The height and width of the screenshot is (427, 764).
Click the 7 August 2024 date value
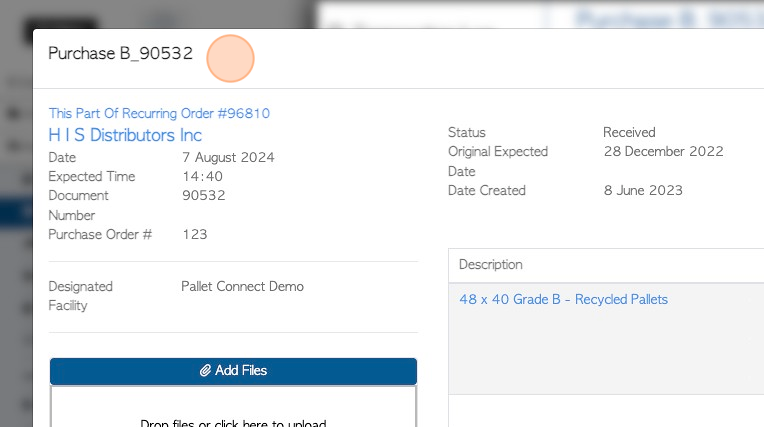[x=228, y=157]
